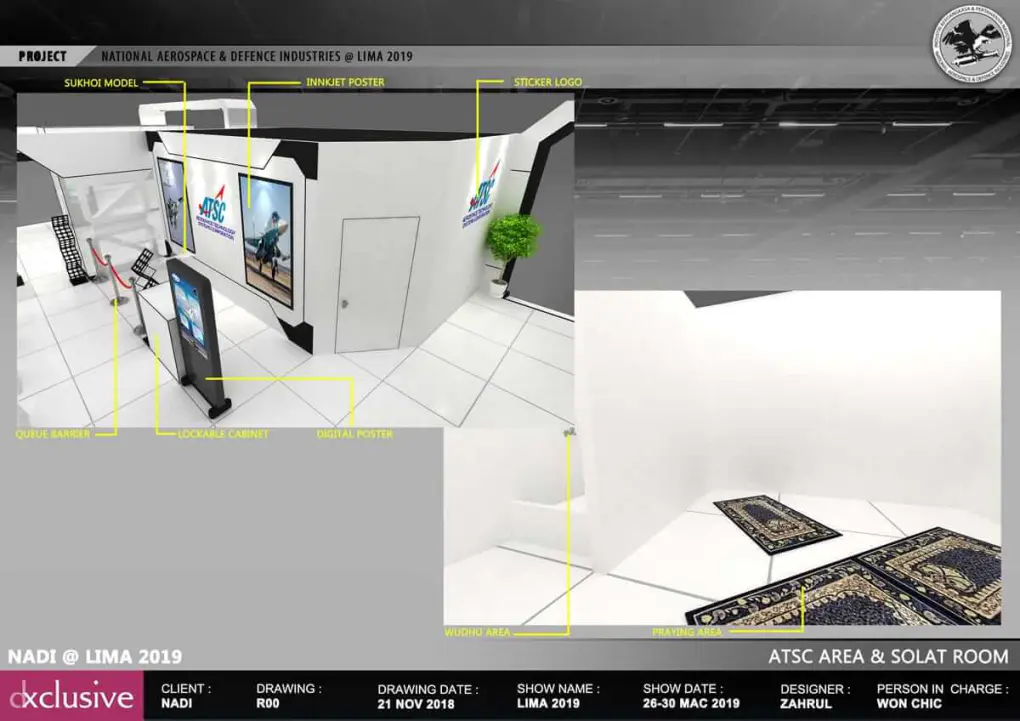Select the white door on the booth

375,283
